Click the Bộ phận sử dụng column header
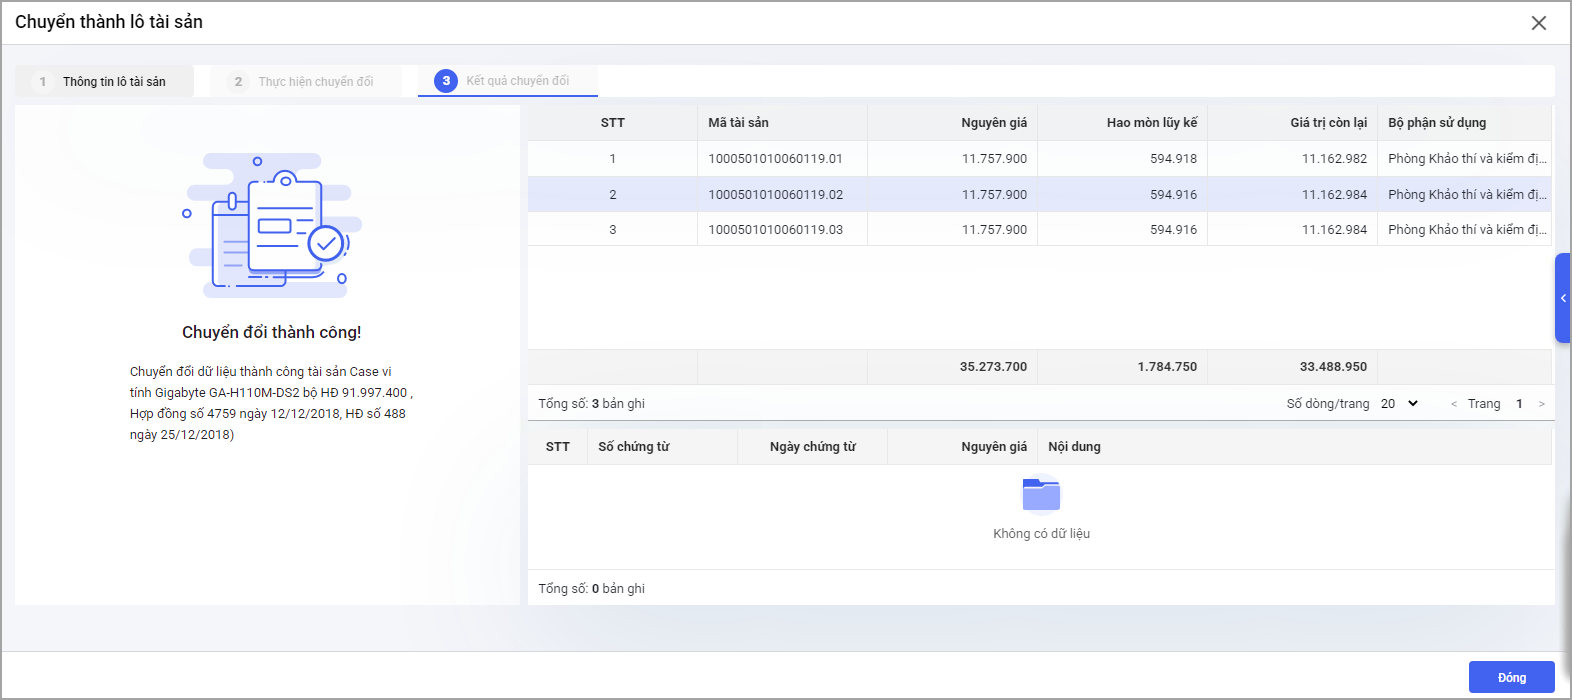This screenshot has height=700, width=1572. 1436,123
